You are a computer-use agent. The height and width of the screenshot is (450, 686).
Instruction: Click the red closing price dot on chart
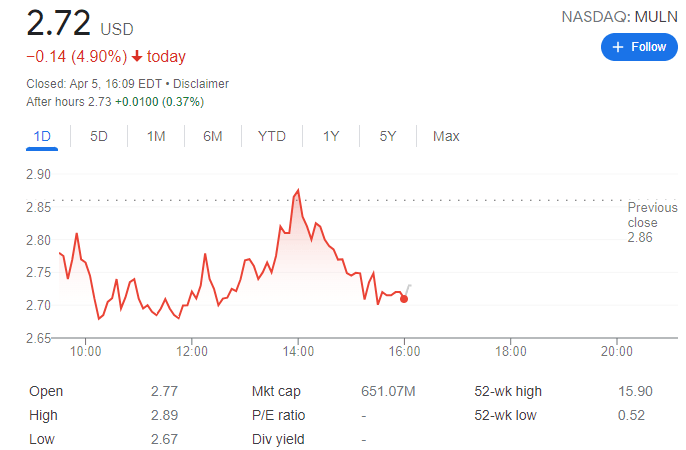click(x=404, y=299)
